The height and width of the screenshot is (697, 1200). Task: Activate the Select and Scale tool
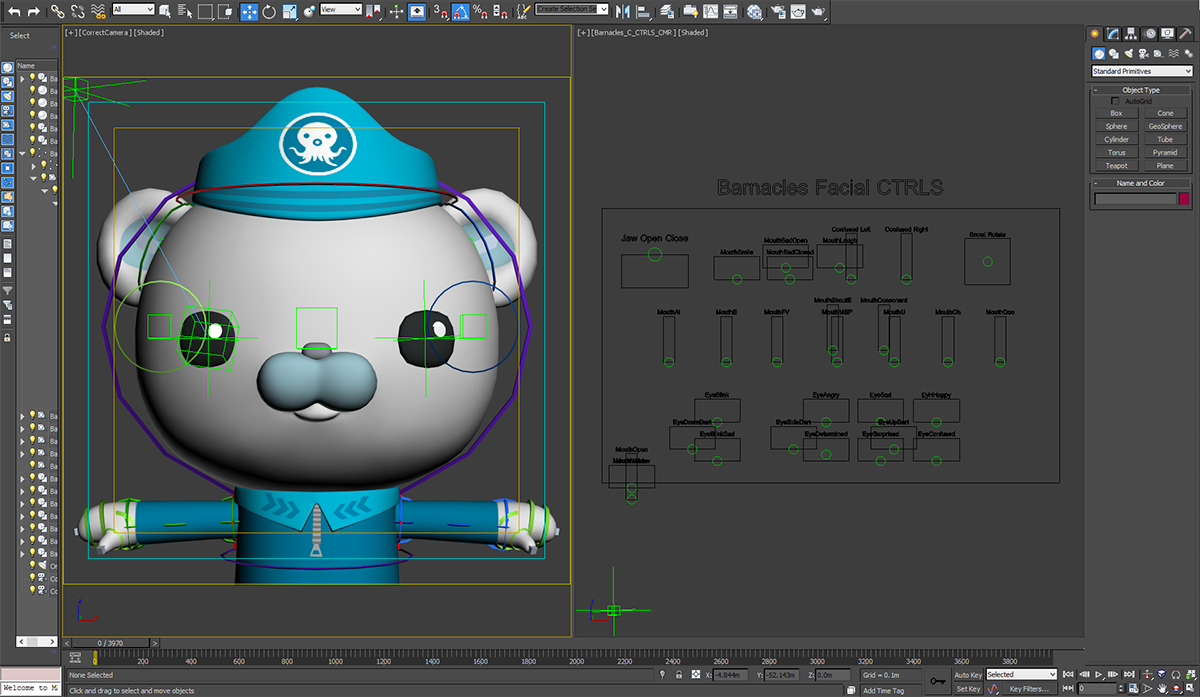[x=289, y=12]
